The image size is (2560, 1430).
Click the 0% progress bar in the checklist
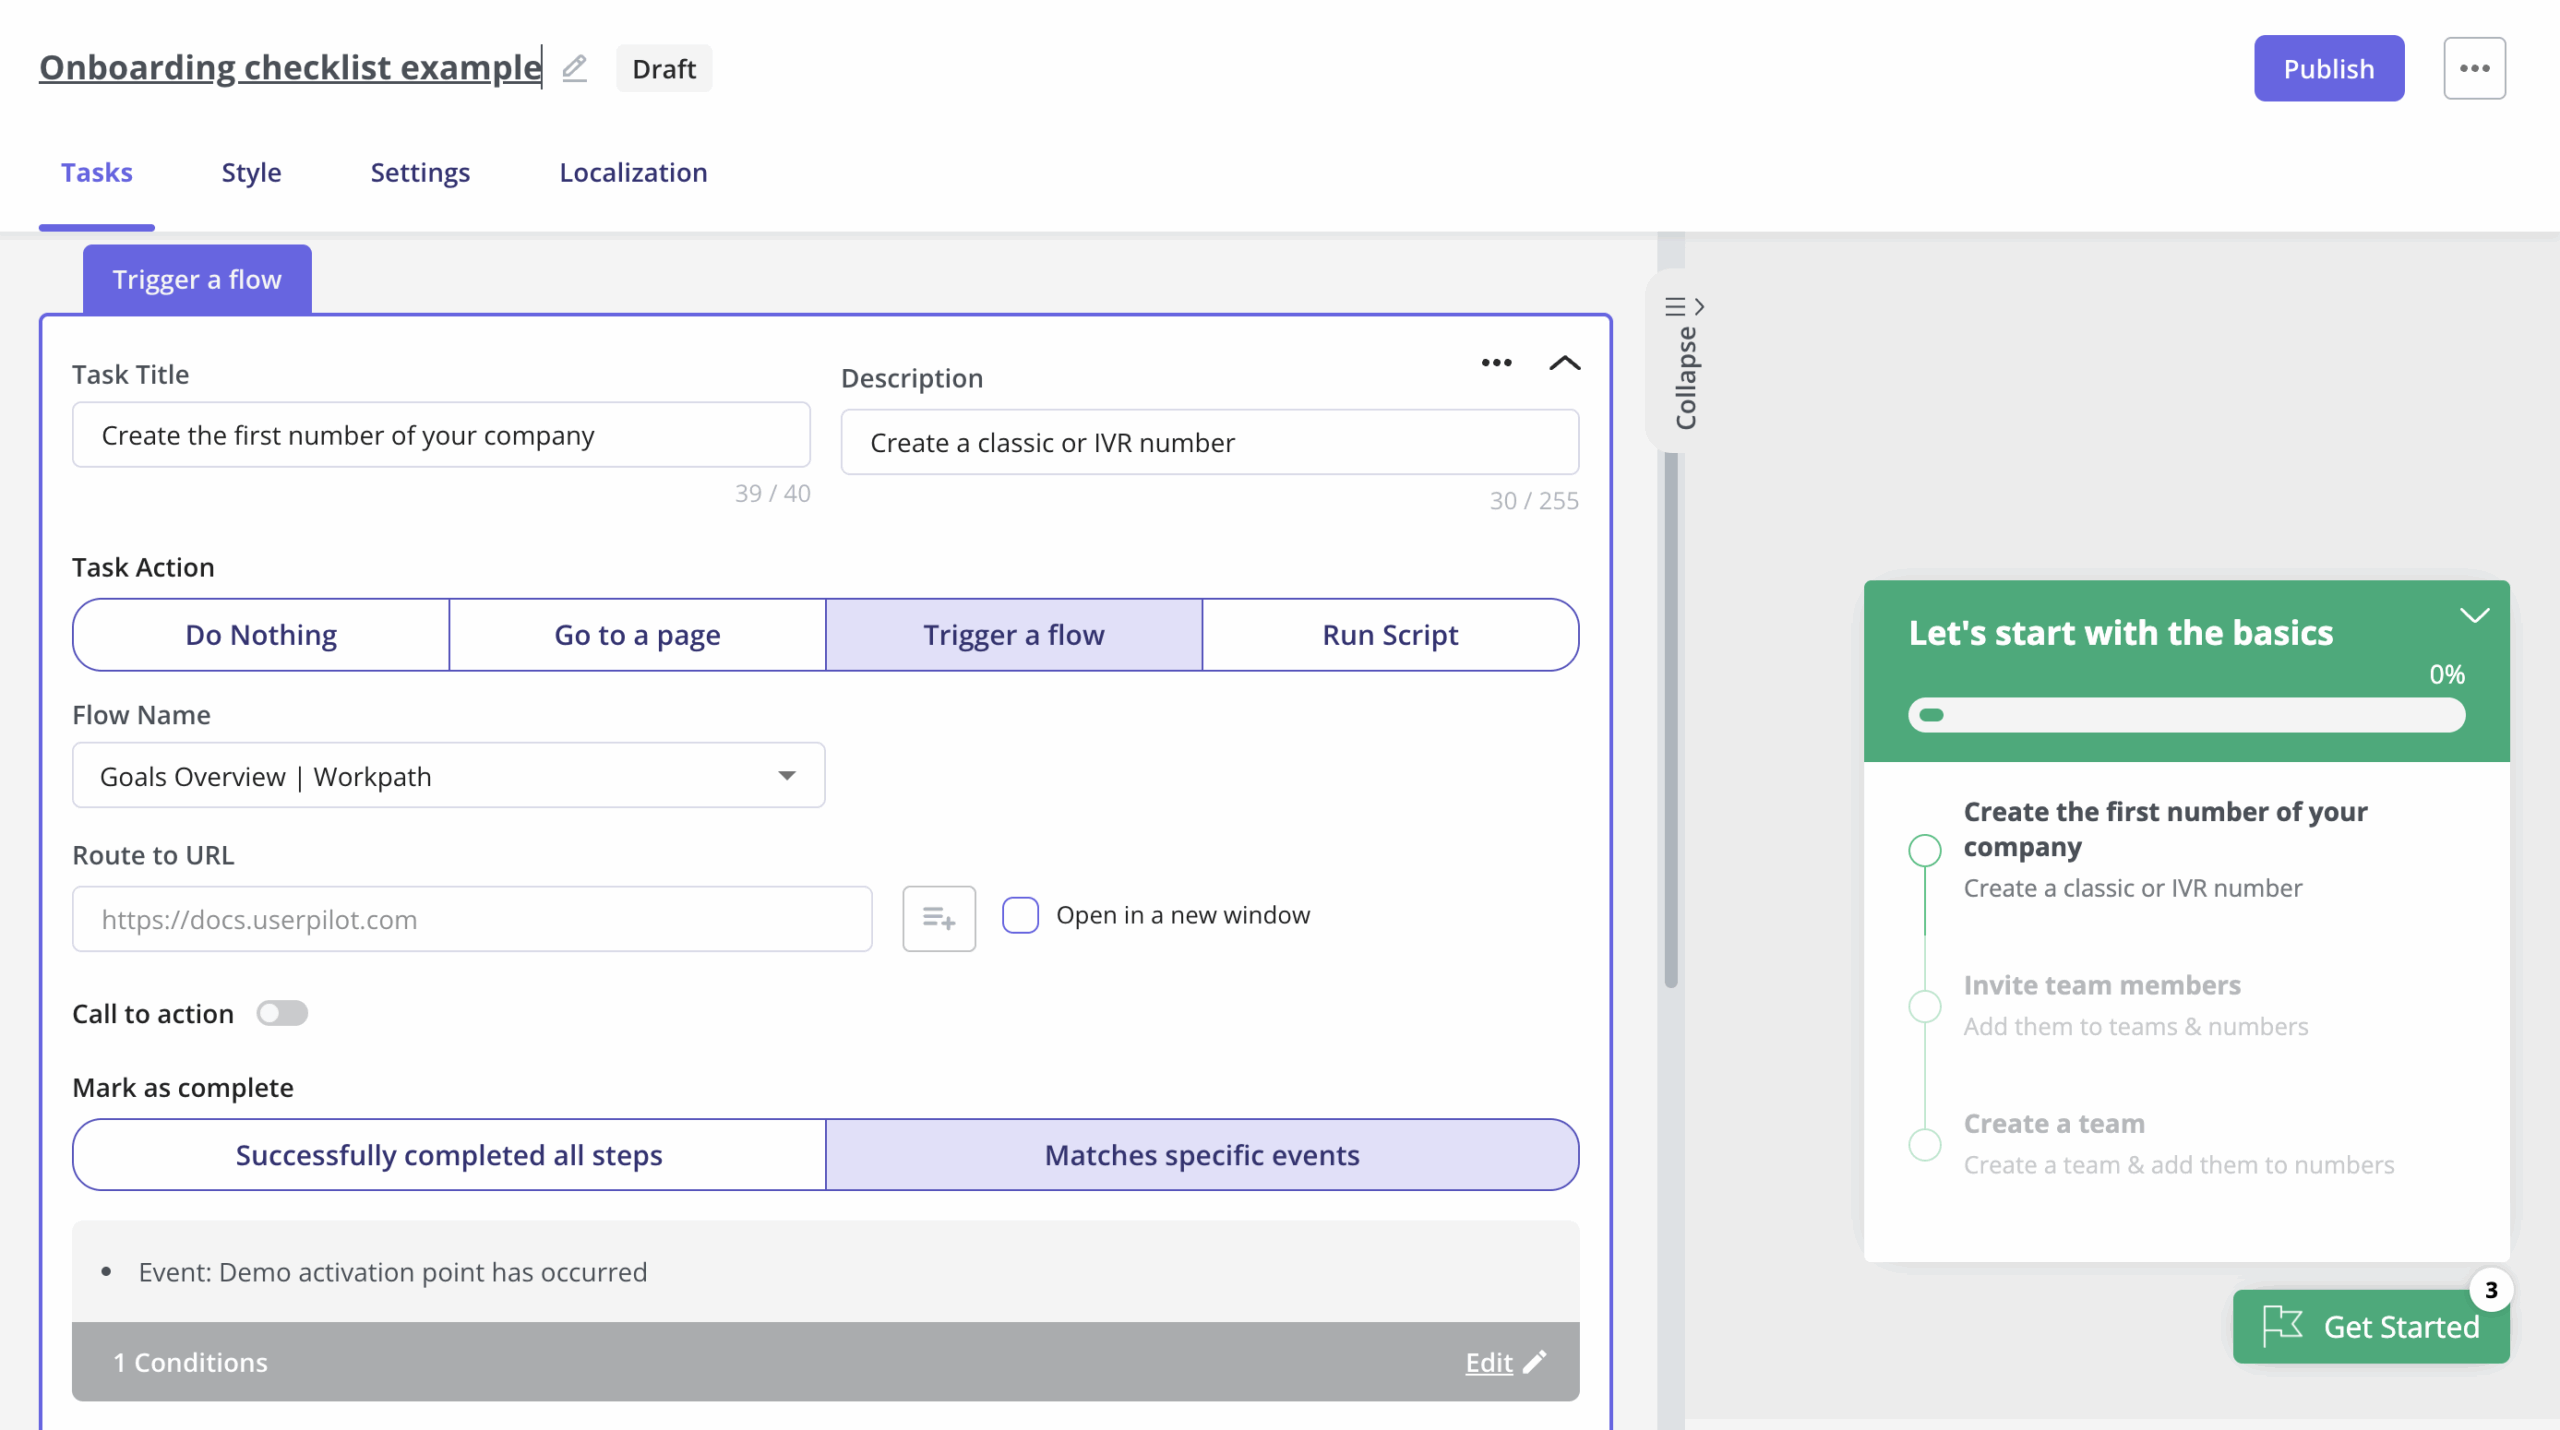(2186, 714)
